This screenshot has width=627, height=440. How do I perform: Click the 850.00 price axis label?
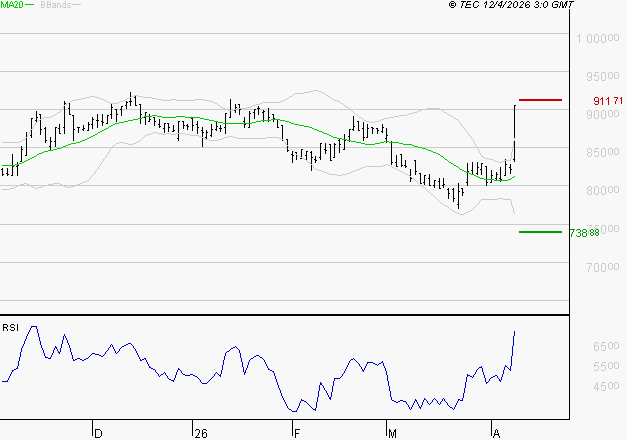603,152
